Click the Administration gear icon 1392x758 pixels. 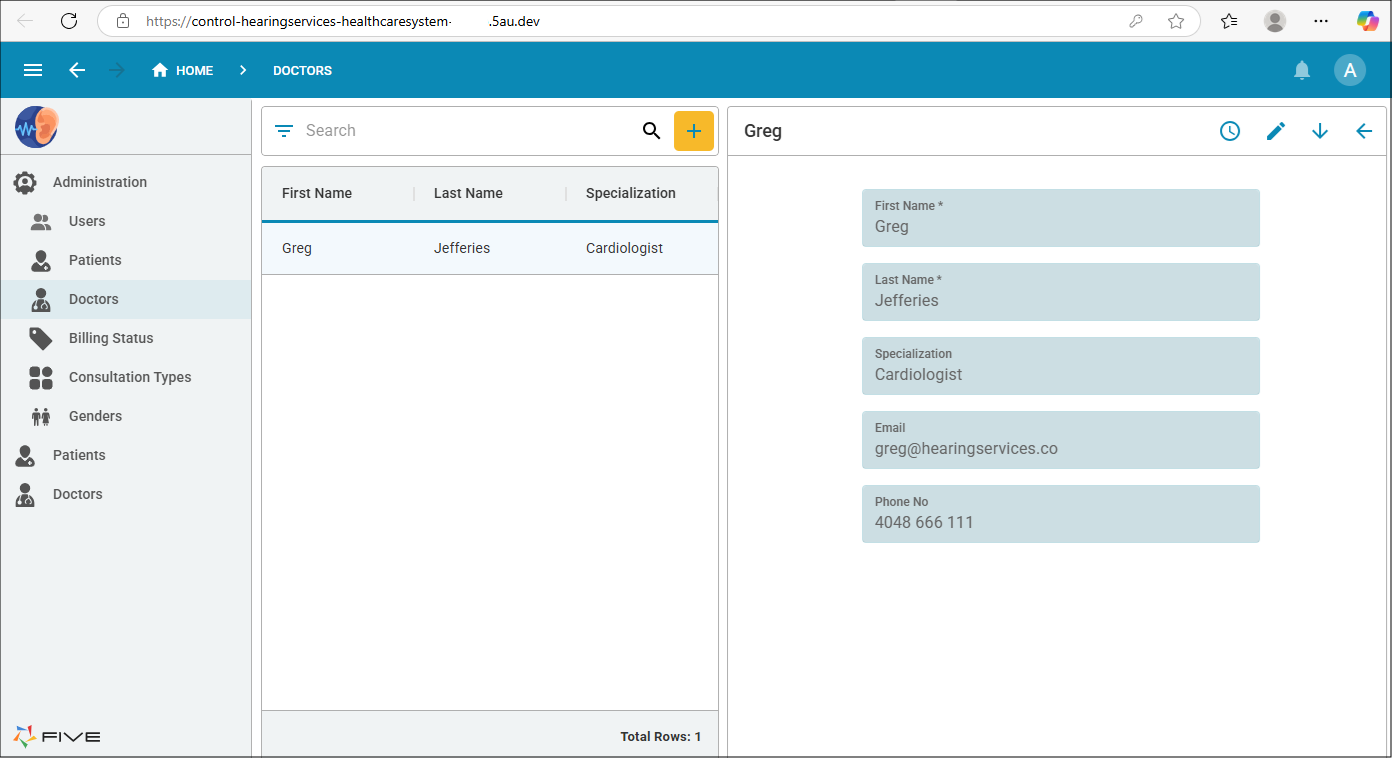(25, 182)
